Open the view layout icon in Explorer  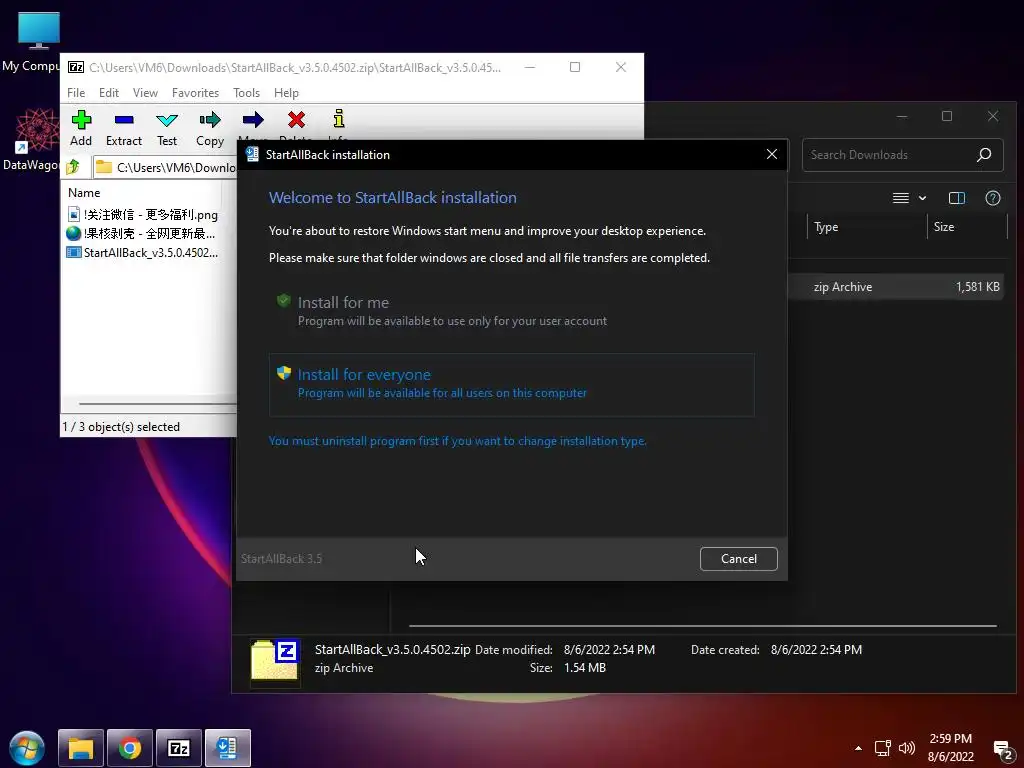tap(901, 198)
